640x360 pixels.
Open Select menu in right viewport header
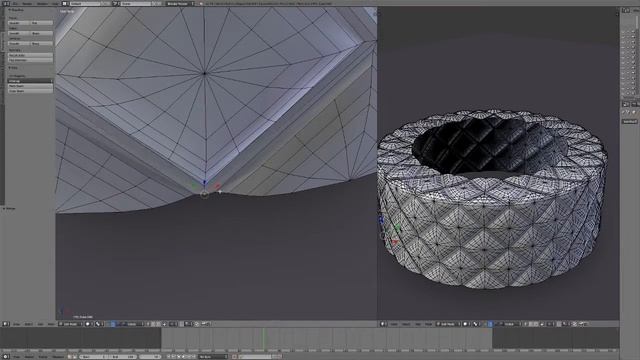point(406,324)
